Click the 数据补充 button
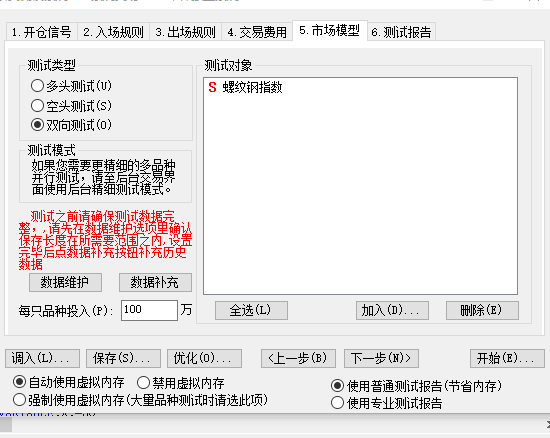Viewport: 550px width, 438px height. [155, 282]
